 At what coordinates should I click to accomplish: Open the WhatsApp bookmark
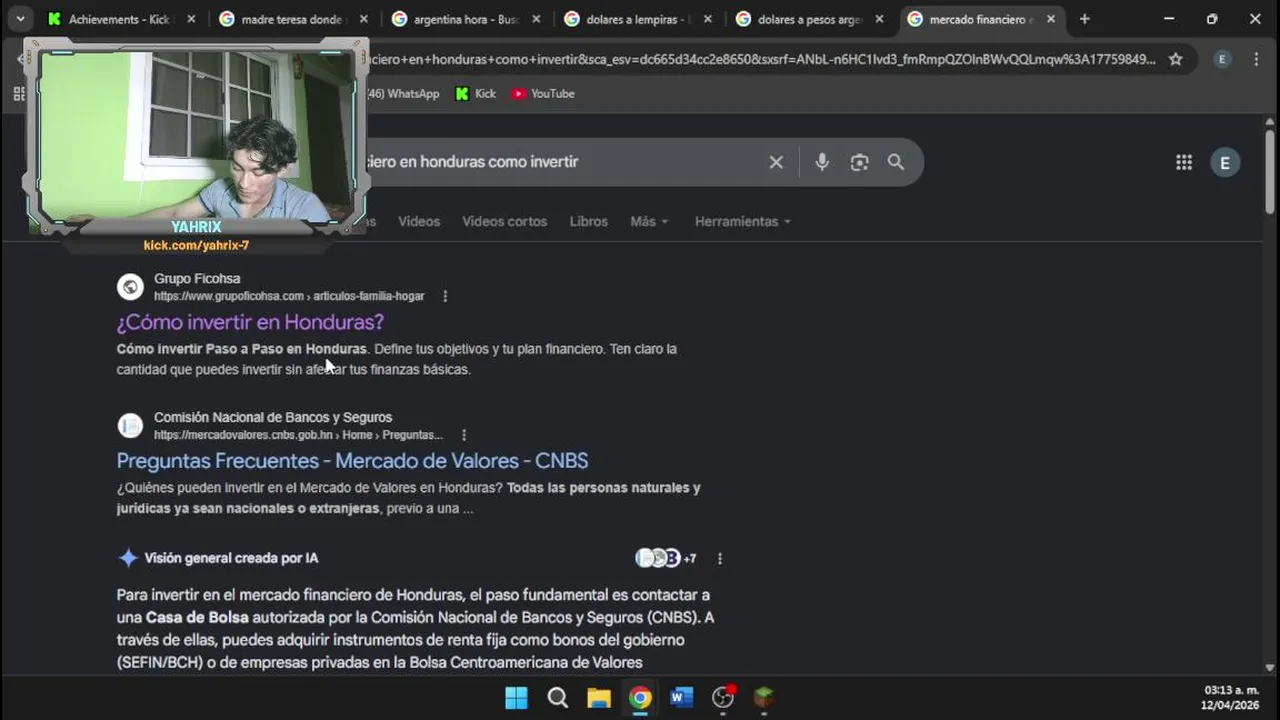click(x=404, y=94)
